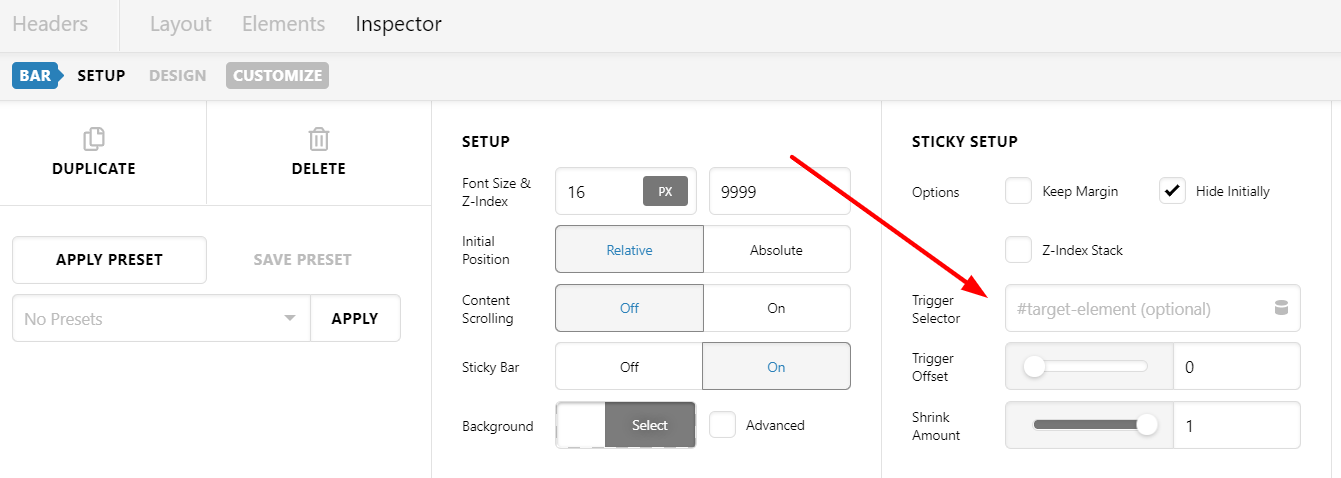Check the Z-Index Stack option
This screenshot has width=1341, height=478.
(x=1018, y=250)
